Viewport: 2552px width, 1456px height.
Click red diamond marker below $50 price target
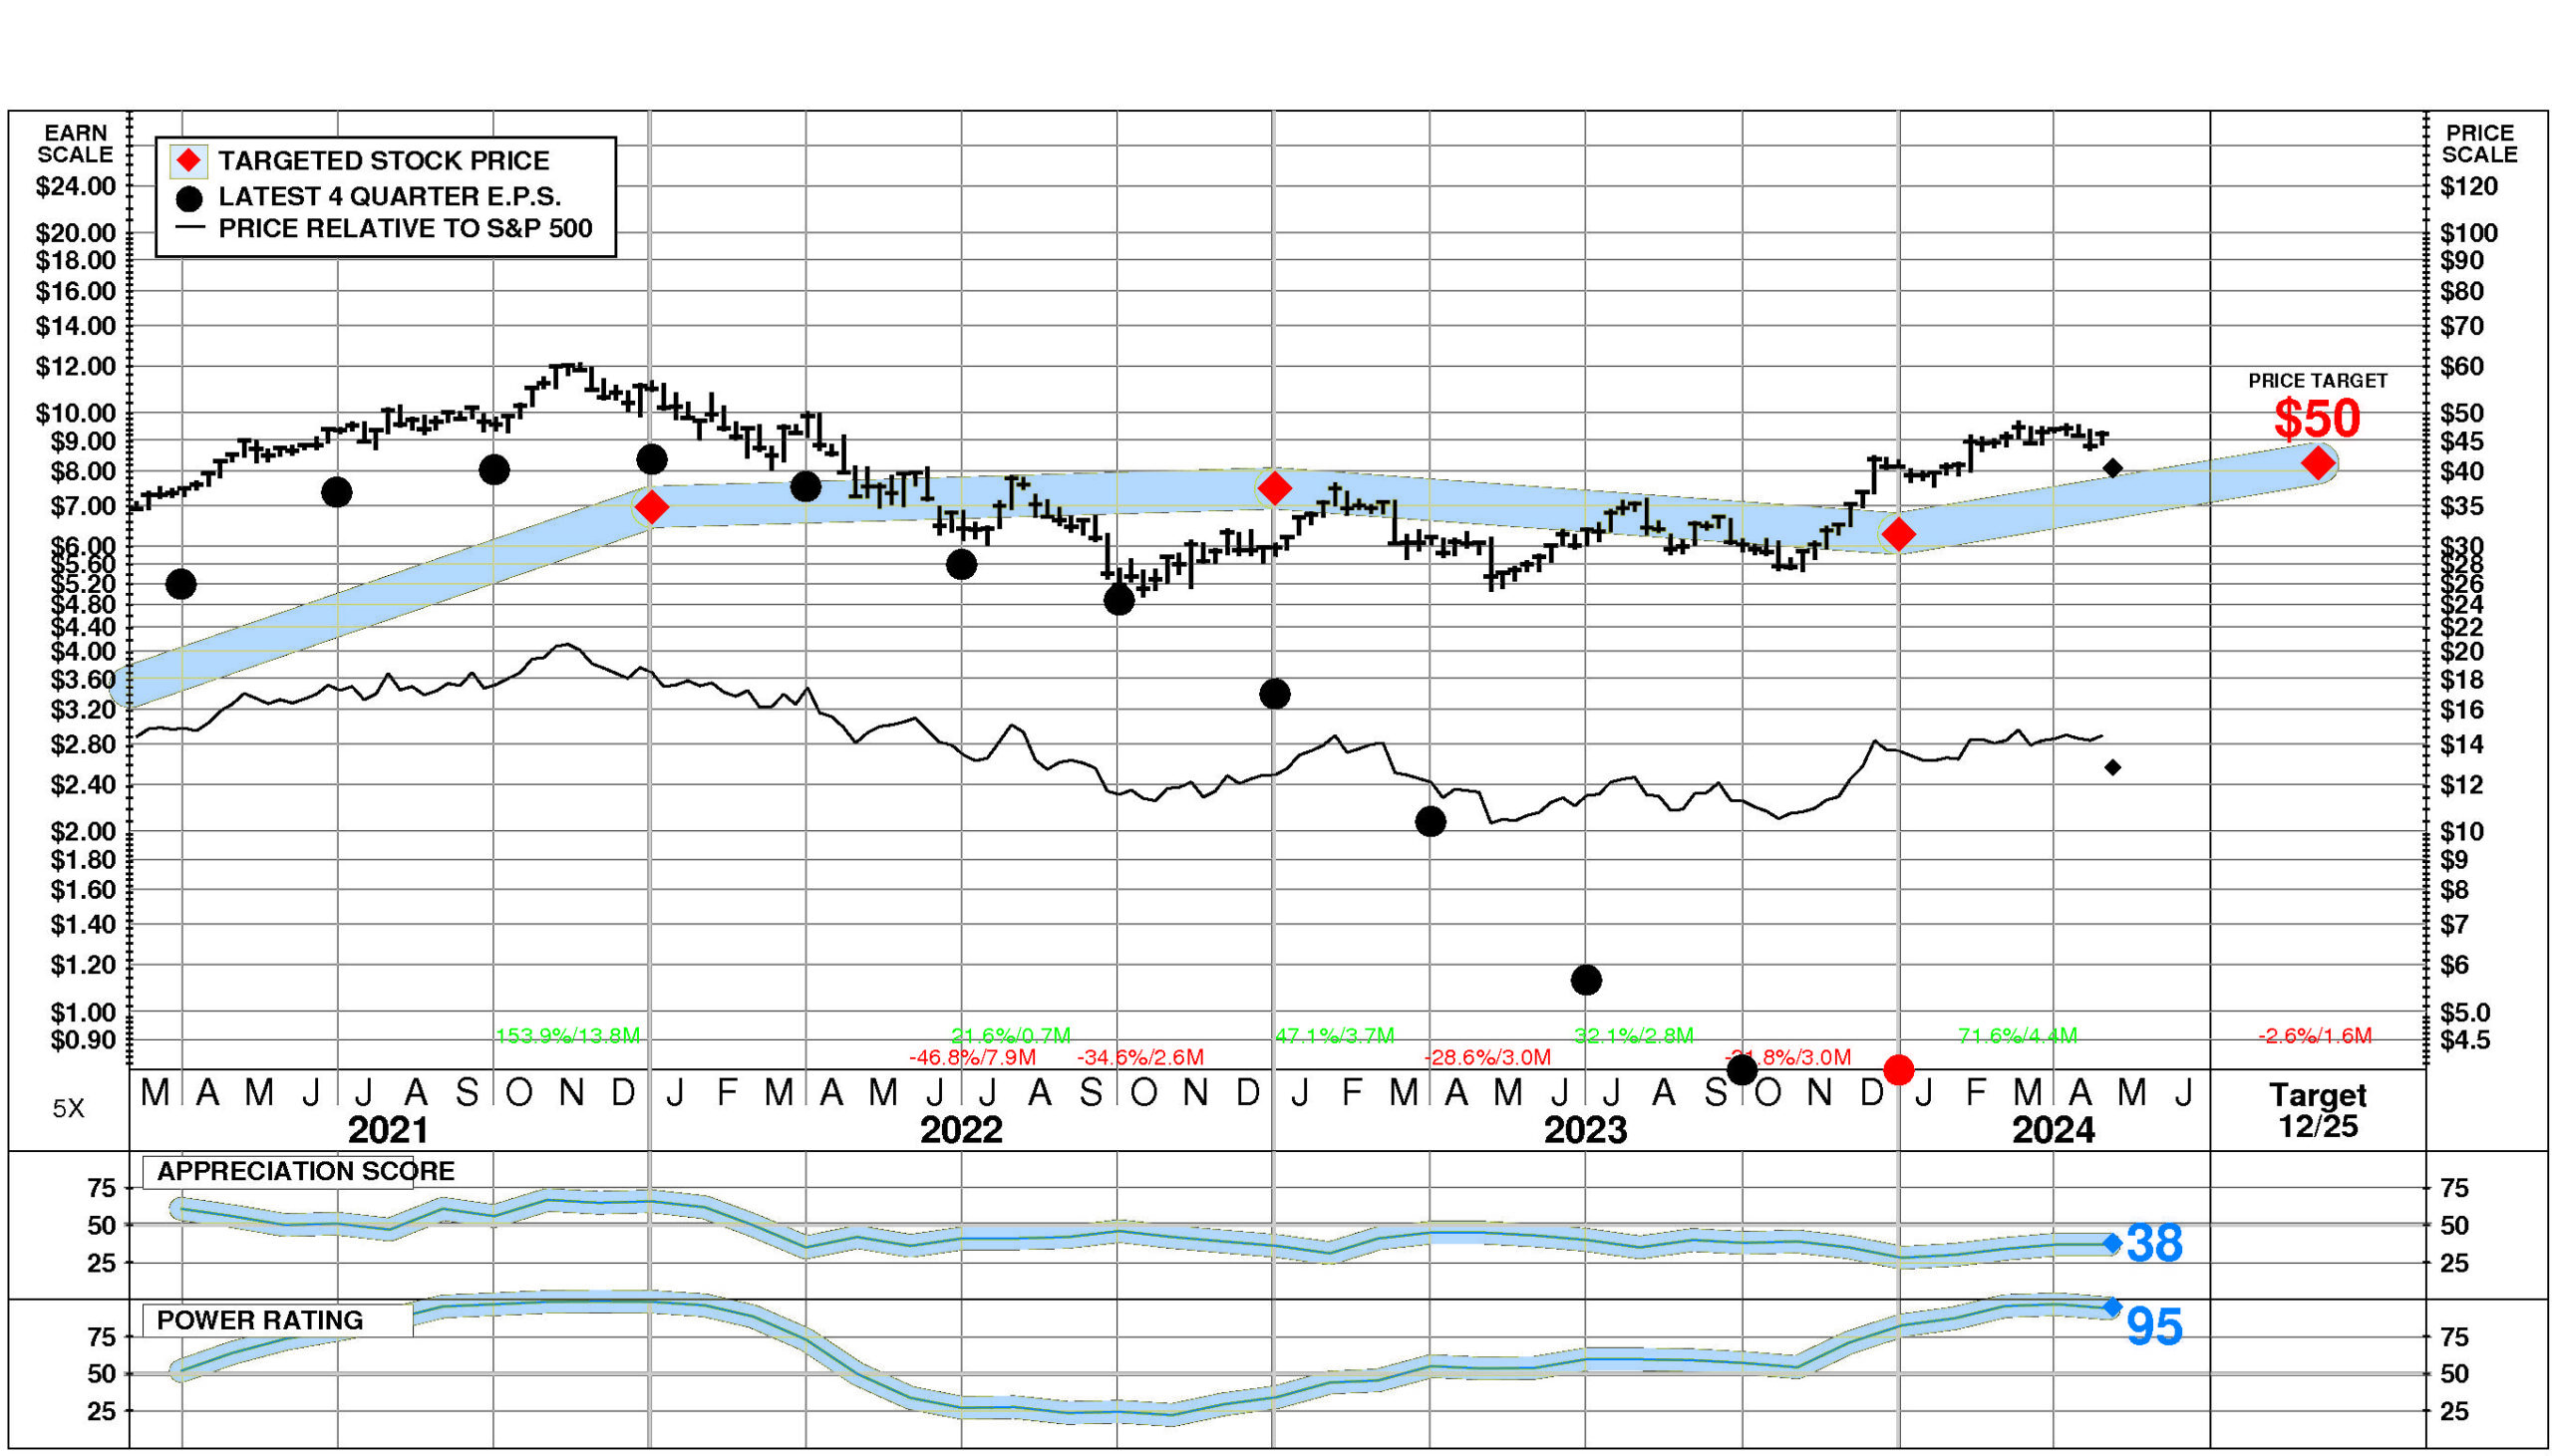point(2317,463)
